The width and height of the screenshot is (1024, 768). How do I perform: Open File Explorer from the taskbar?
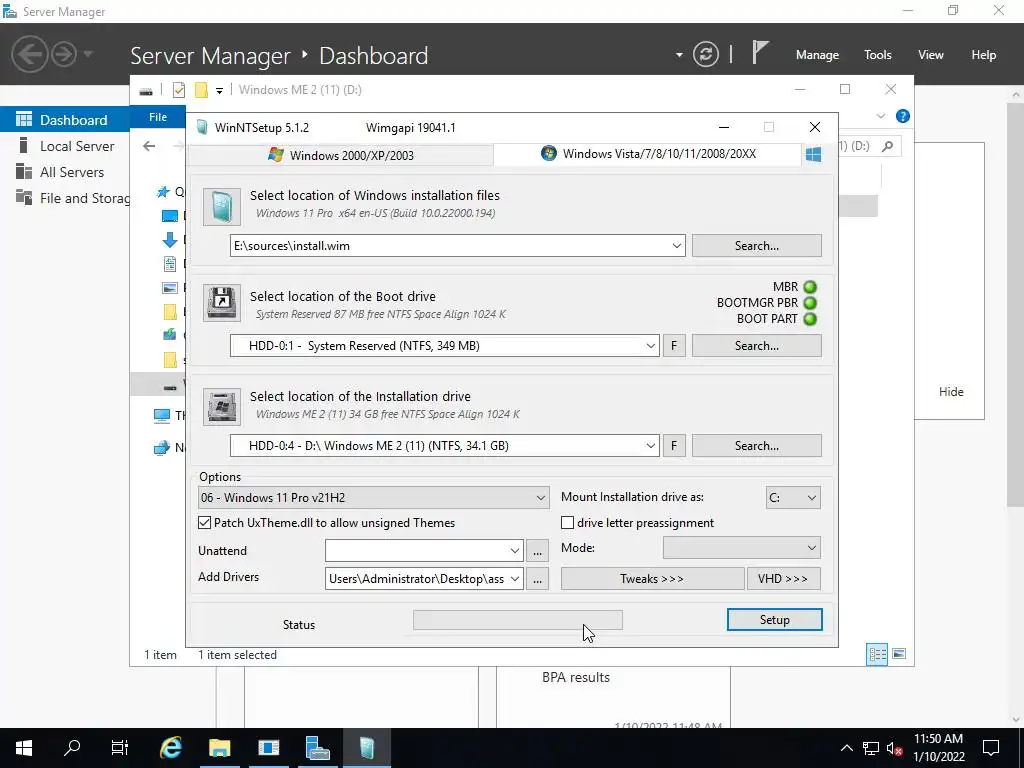(x=220, y=748)
